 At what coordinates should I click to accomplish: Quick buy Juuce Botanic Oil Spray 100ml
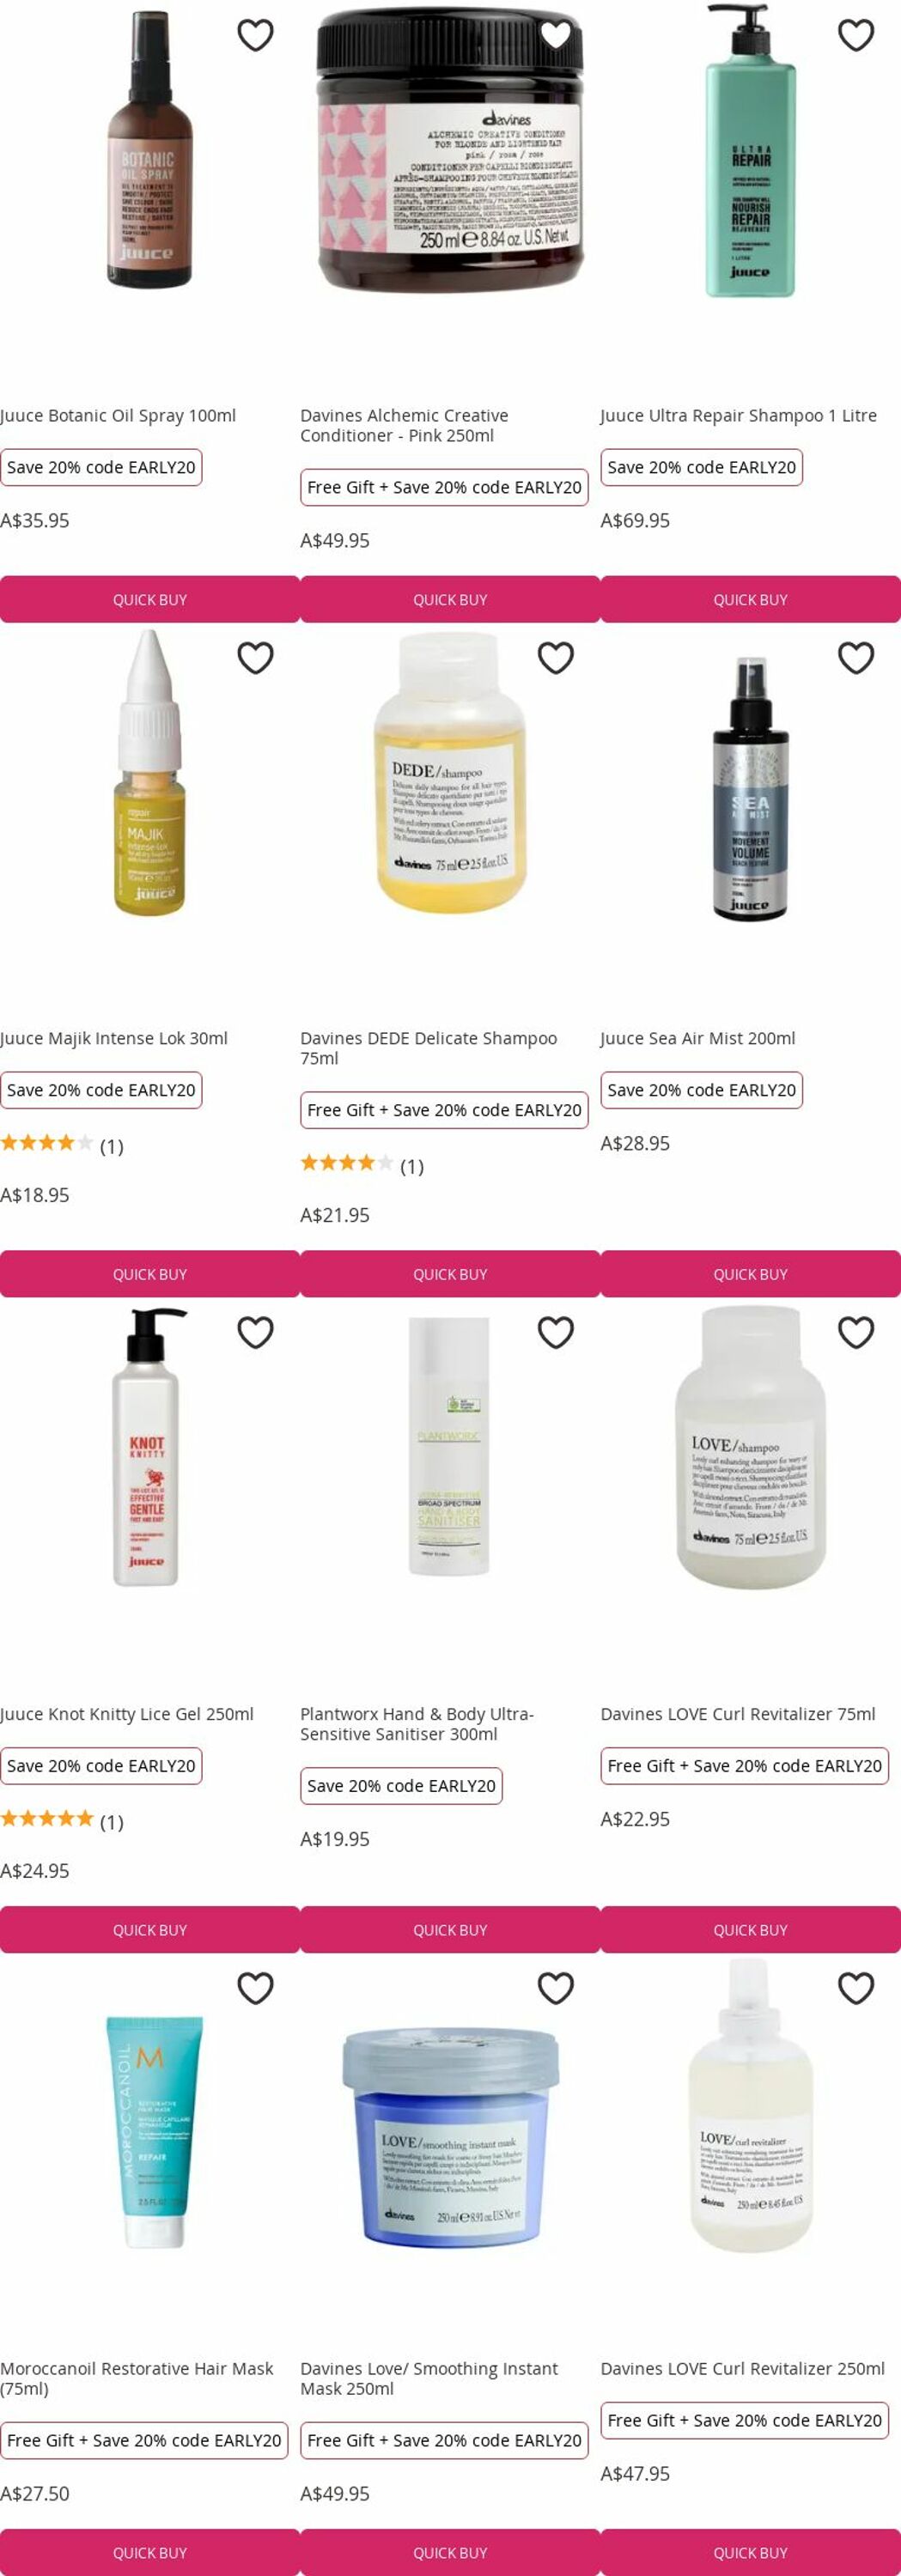pyautogui.click(x=150, y=599)
